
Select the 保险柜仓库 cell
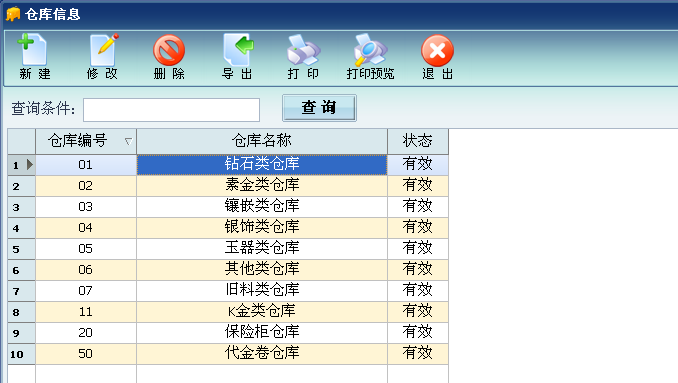[x=262, y=333]
